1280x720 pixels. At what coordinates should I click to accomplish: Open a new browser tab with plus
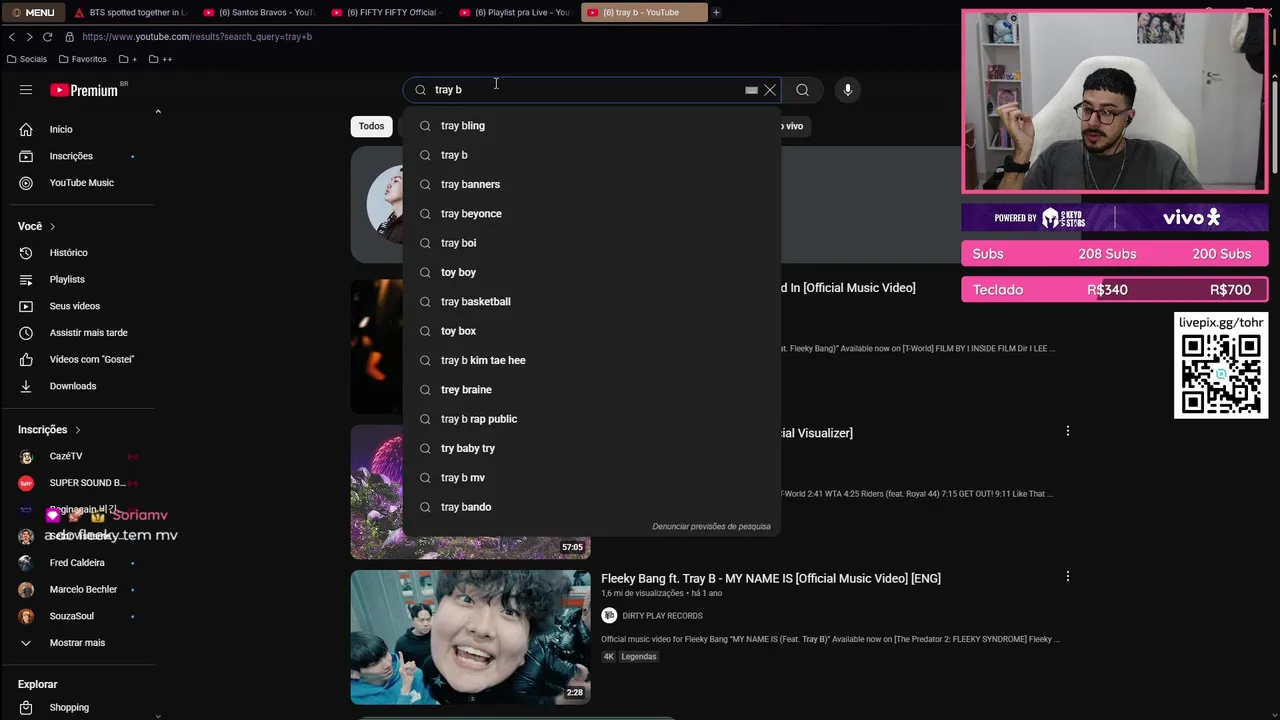(x=716, y=12)
